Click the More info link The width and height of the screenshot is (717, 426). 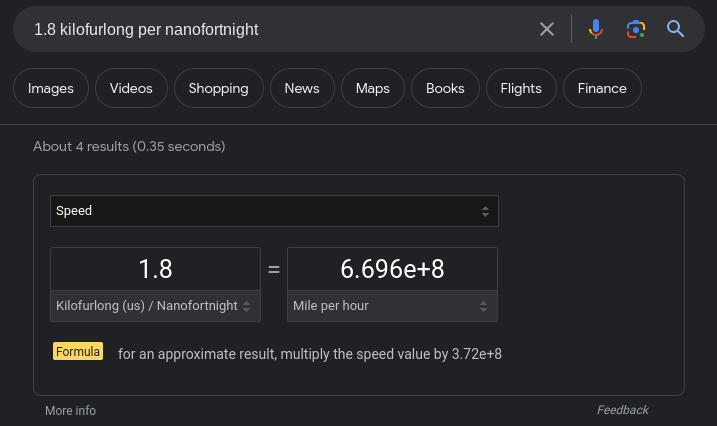pos(70,410)
